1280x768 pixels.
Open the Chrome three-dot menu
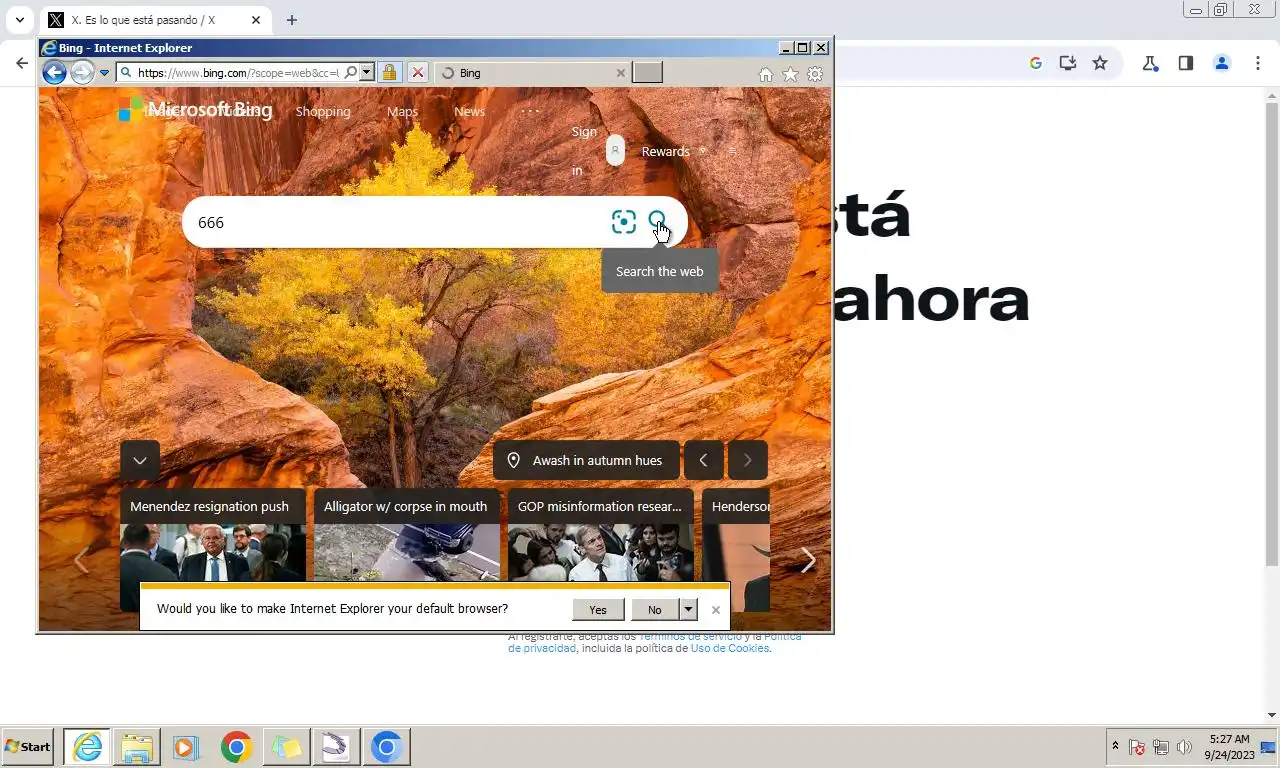tap(1258, 63)
